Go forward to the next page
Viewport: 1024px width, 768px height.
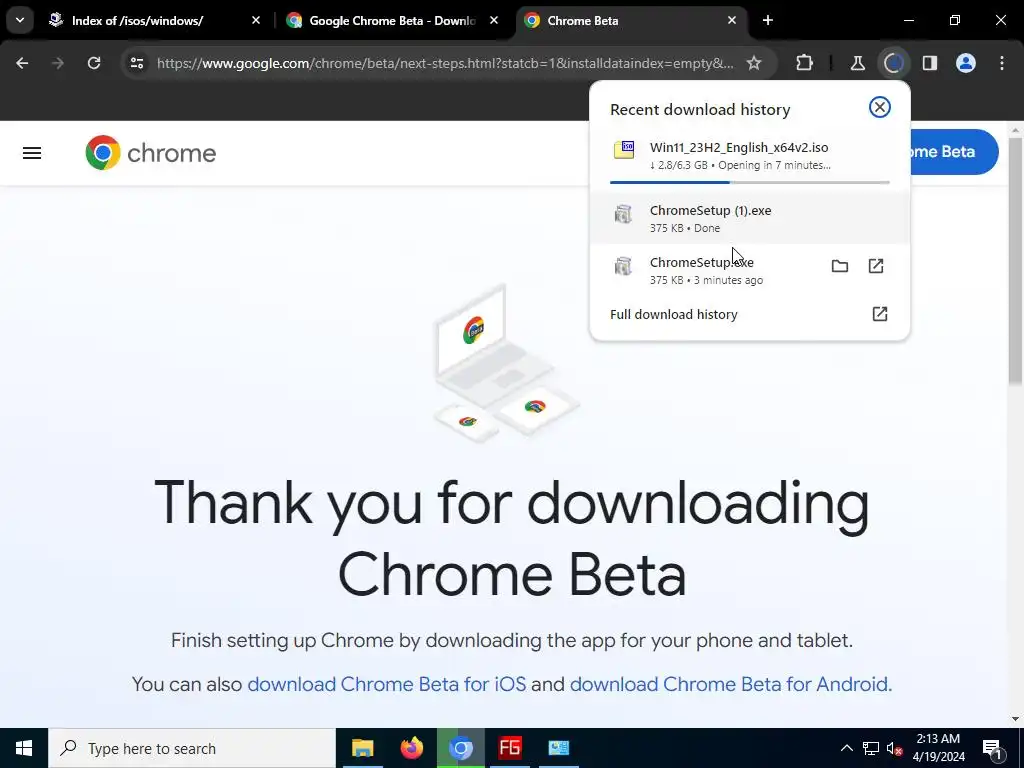tap(58, 63)
